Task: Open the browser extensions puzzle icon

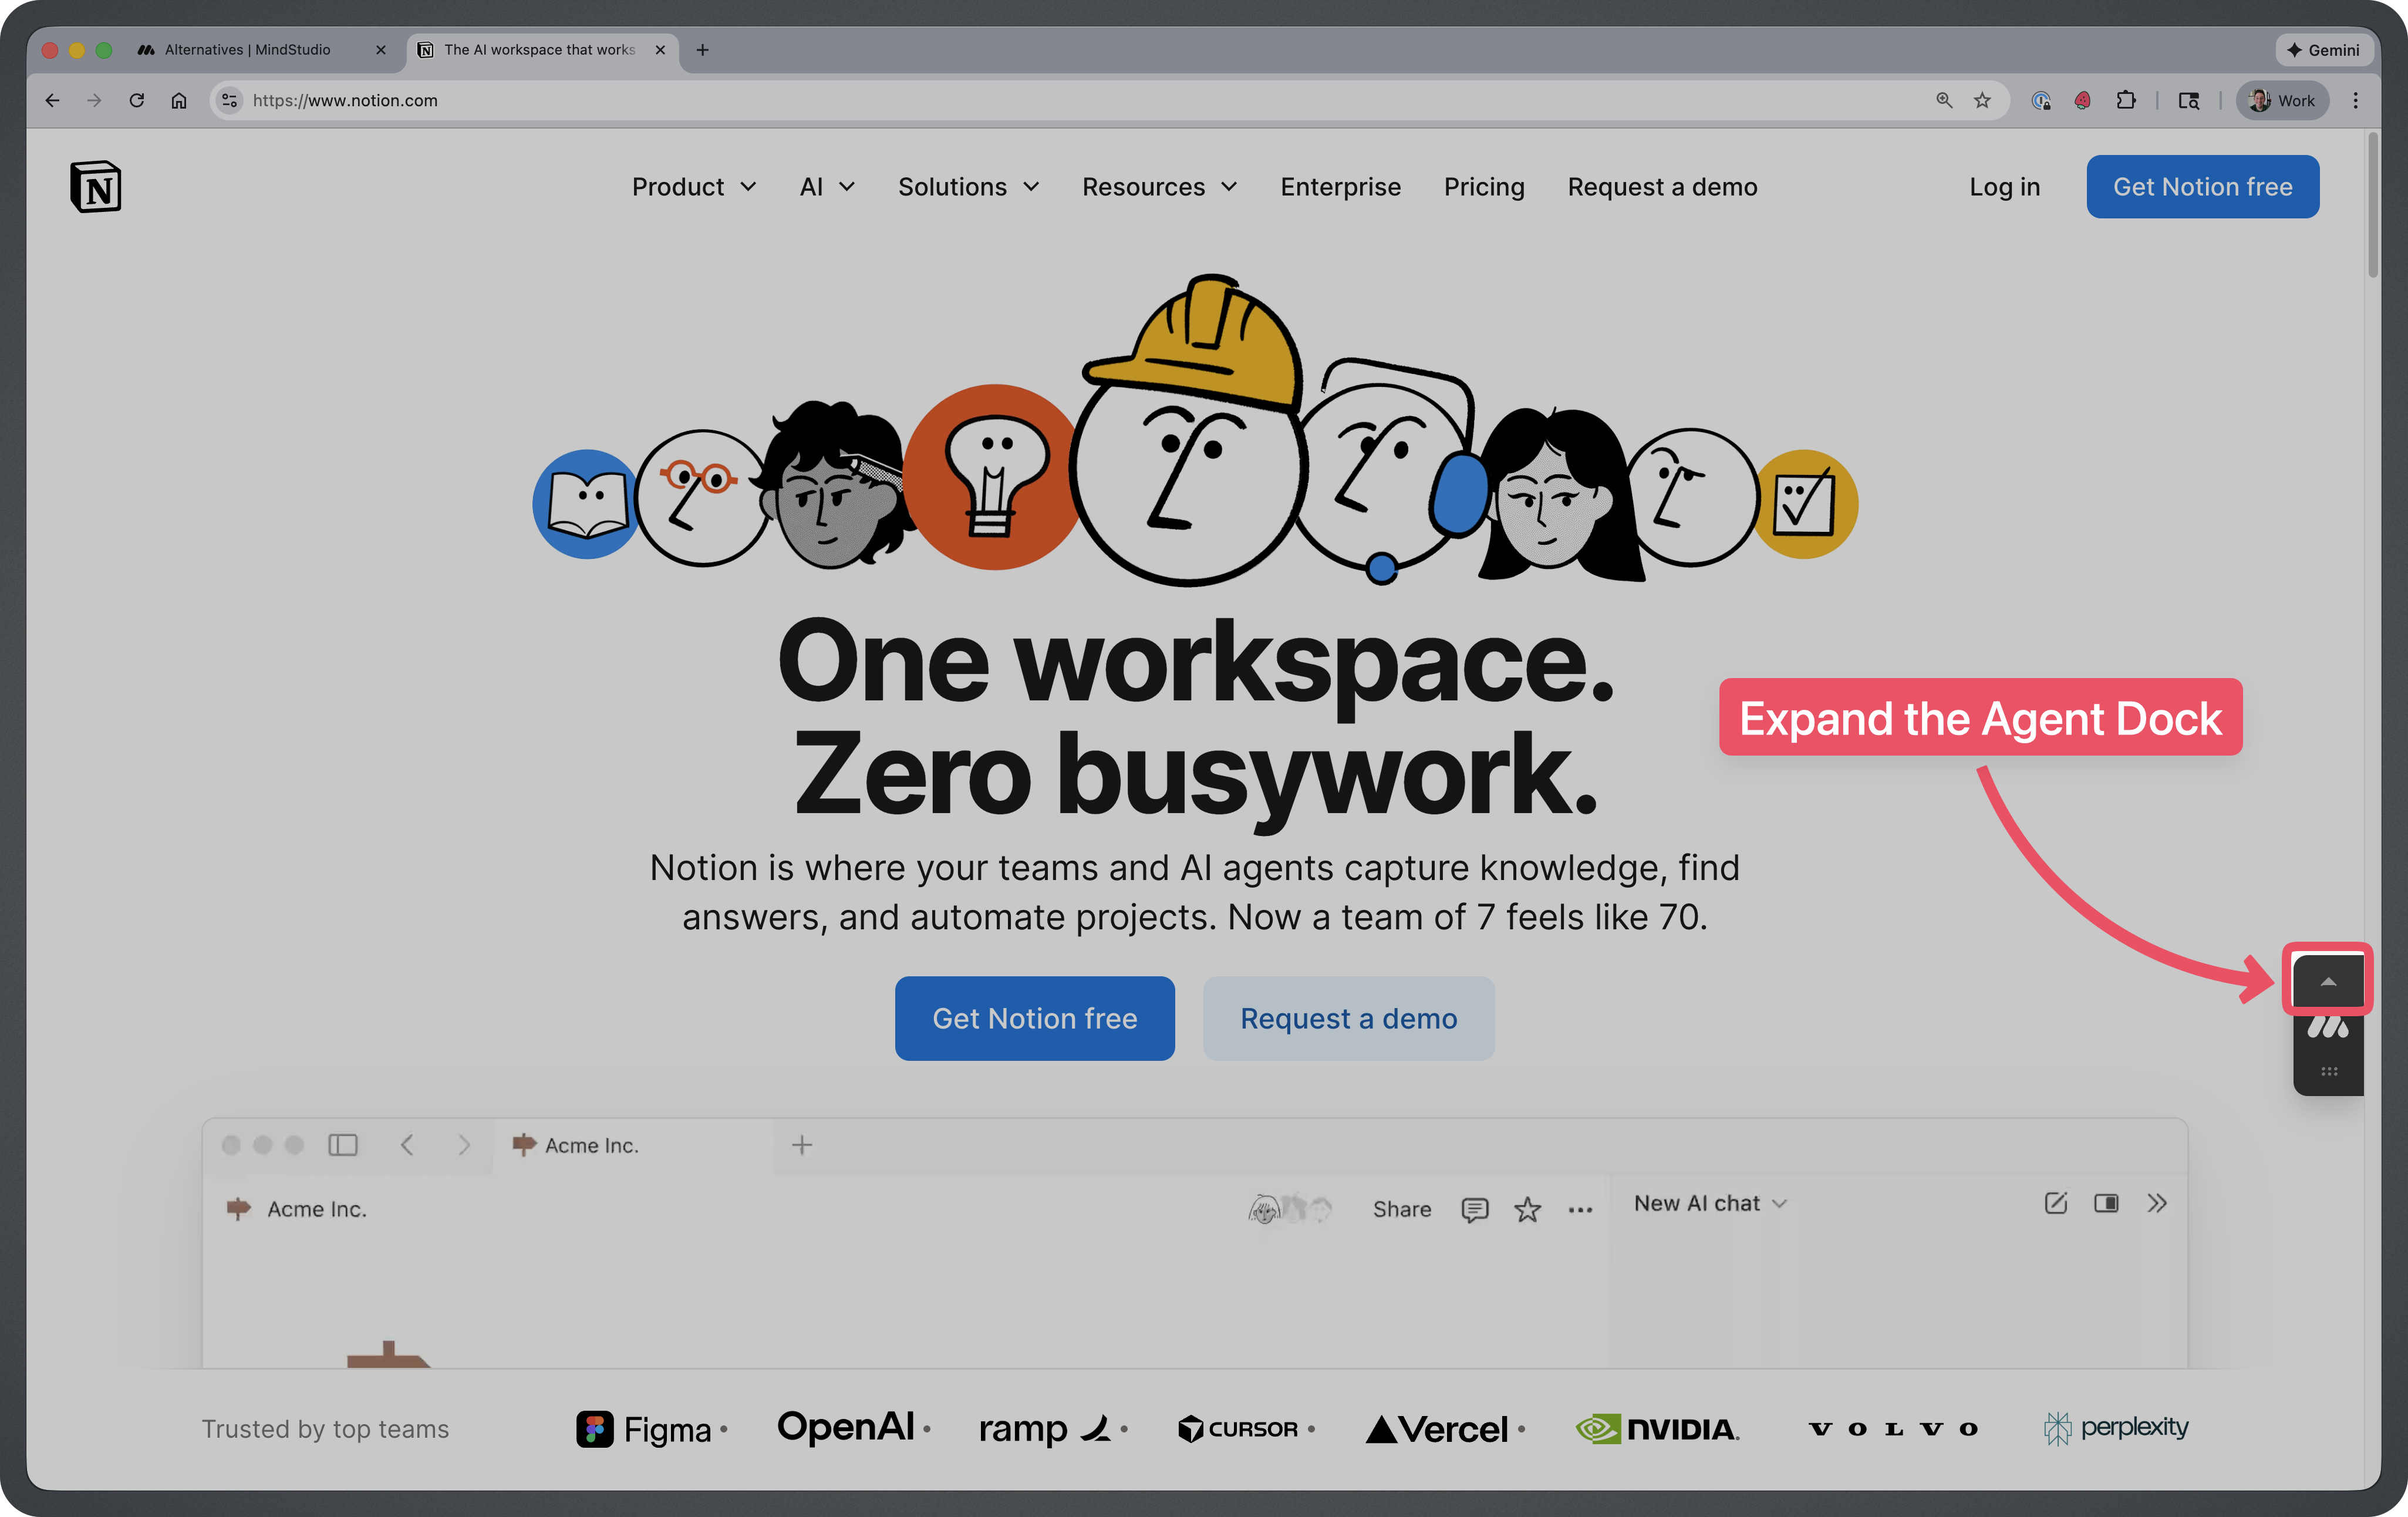Action: [x=2126, y=100]
